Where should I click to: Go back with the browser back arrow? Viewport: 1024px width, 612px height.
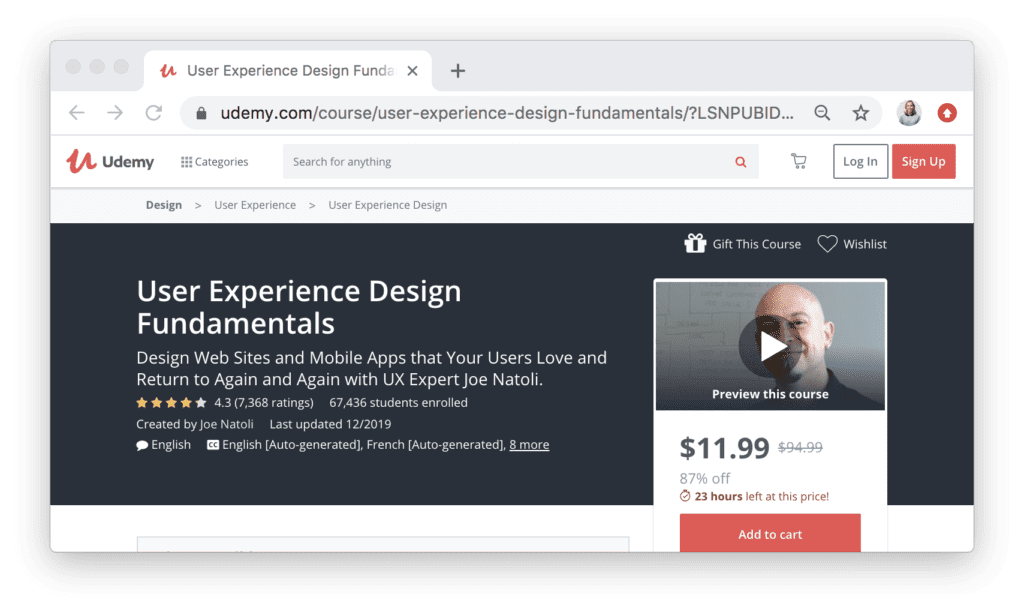(77, 113)
